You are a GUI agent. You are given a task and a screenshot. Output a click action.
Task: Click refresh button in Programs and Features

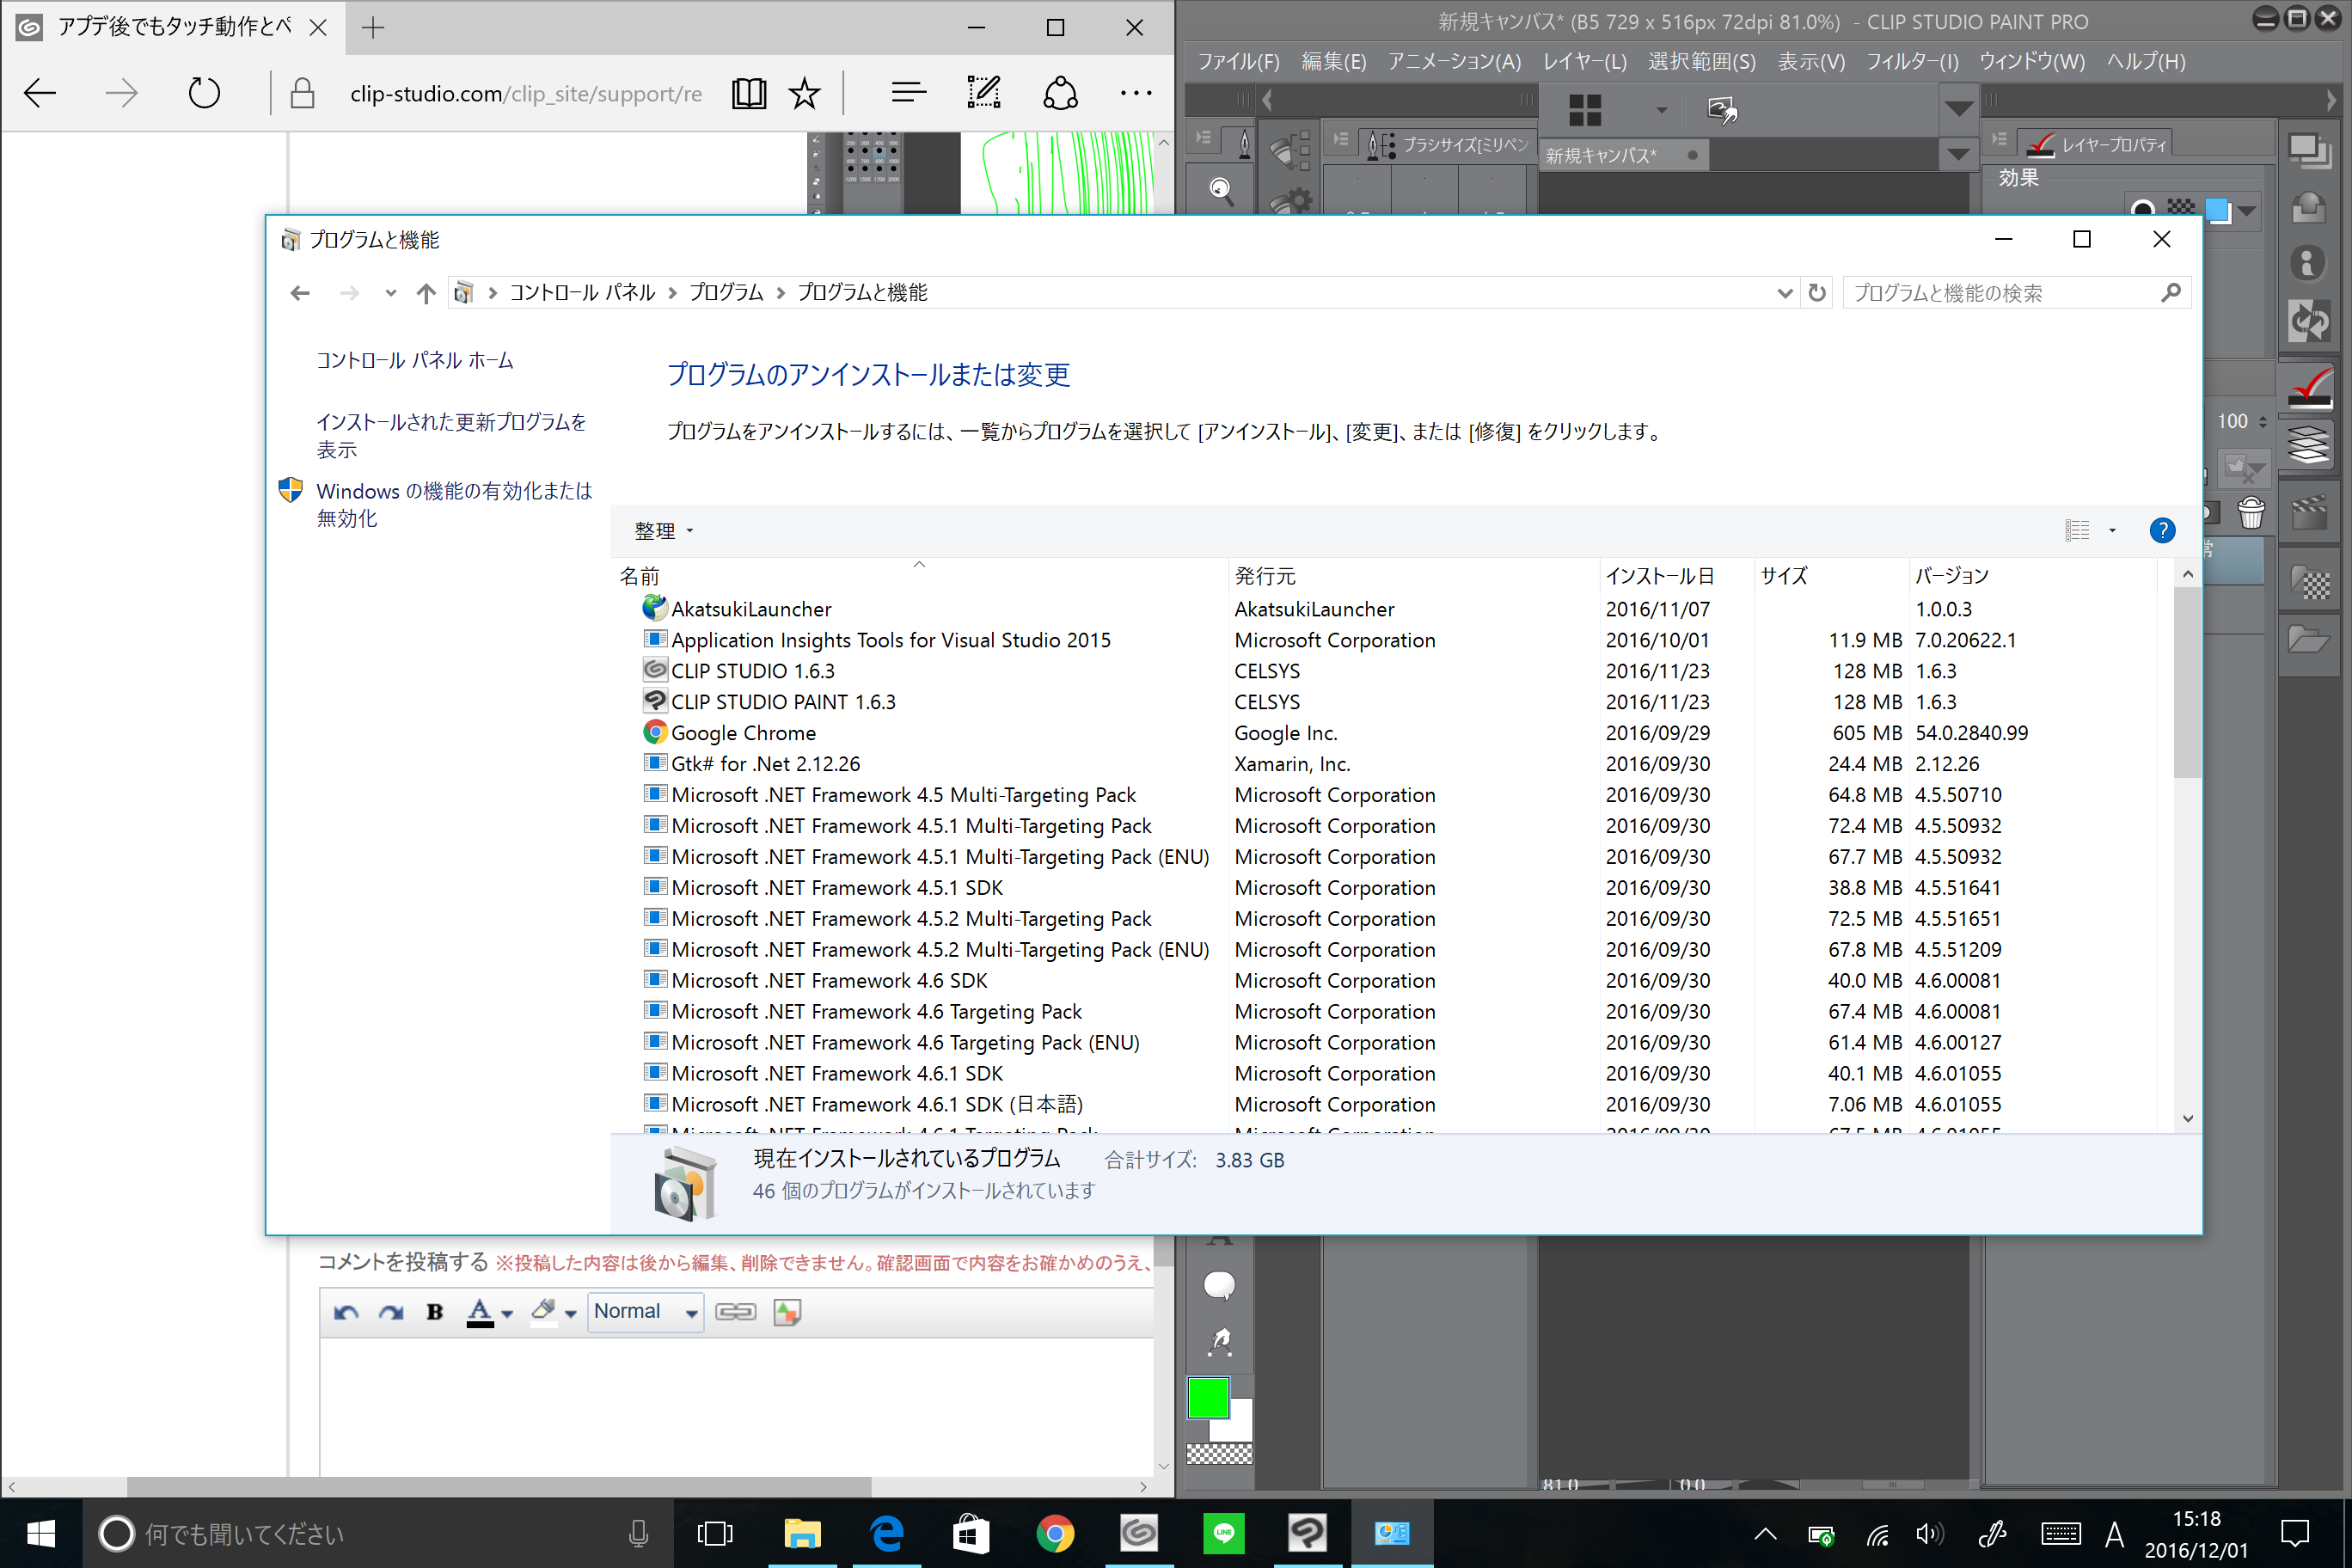pyautogui.click(x=1817, y=293)
